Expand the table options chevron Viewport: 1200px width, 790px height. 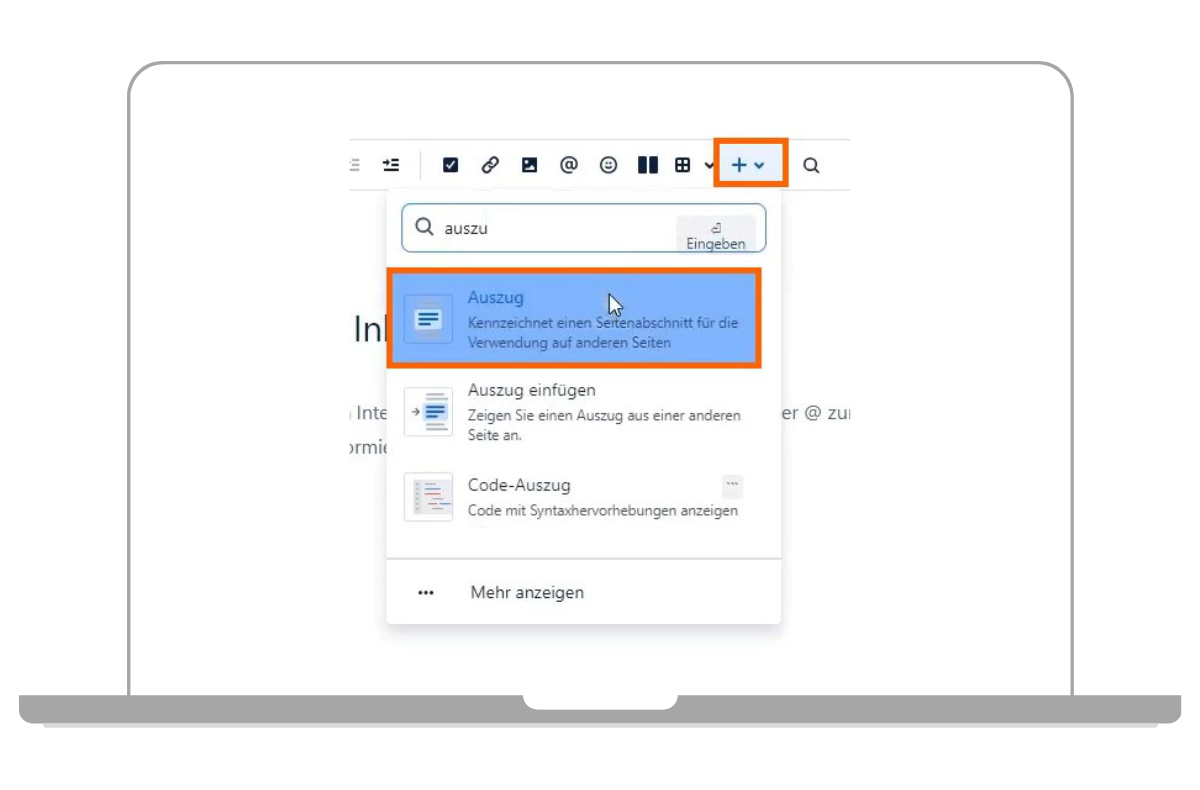point(709,166)
